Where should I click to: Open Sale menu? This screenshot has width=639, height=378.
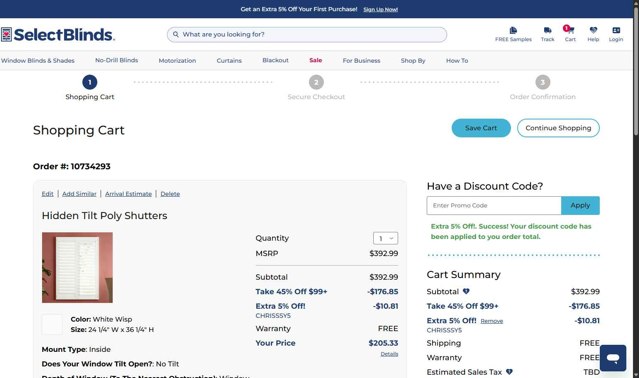pos(315,60)
